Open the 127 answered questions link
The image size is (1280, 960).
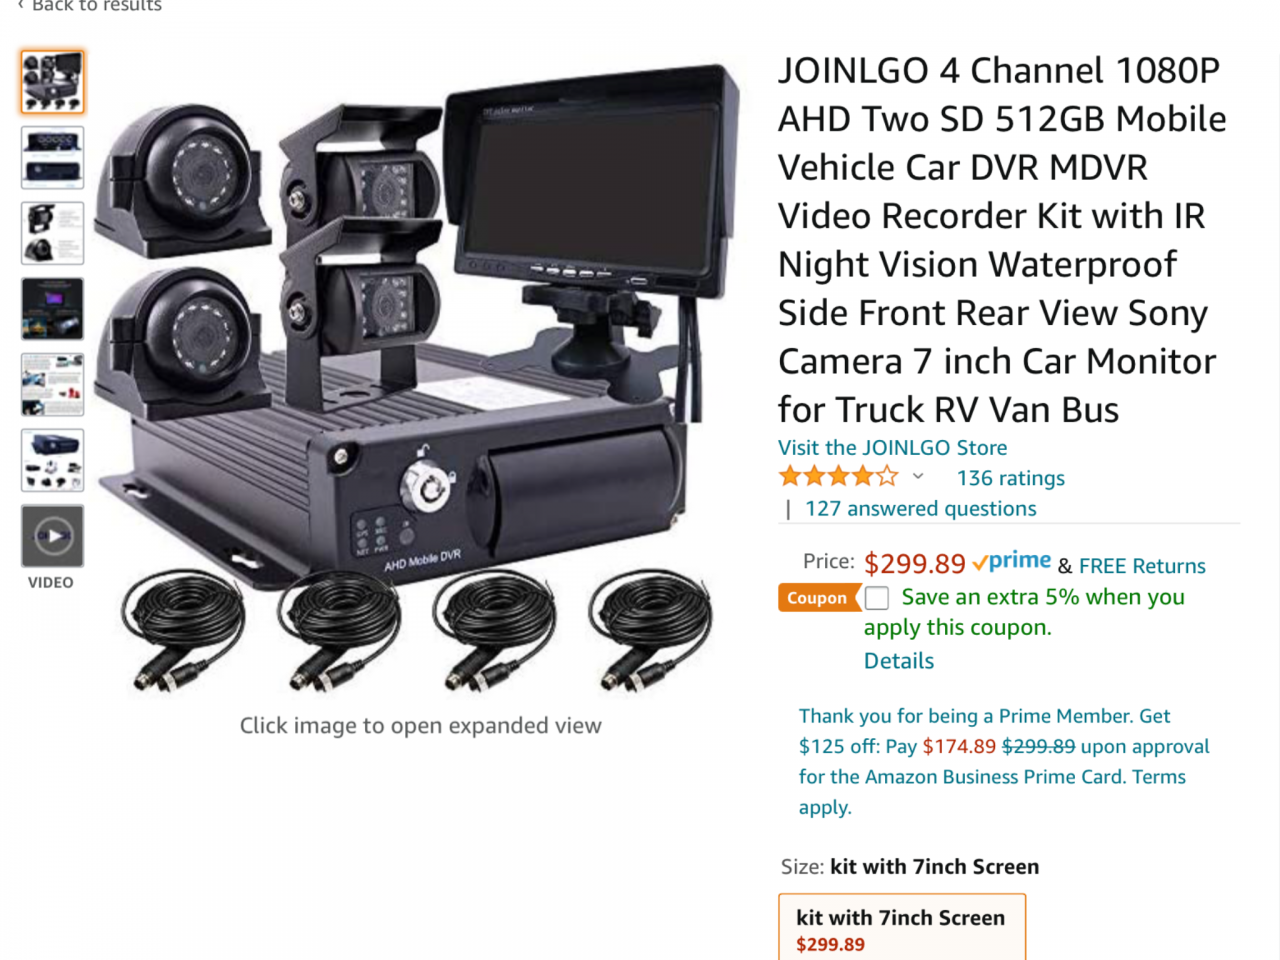click(x=920, y=508)
